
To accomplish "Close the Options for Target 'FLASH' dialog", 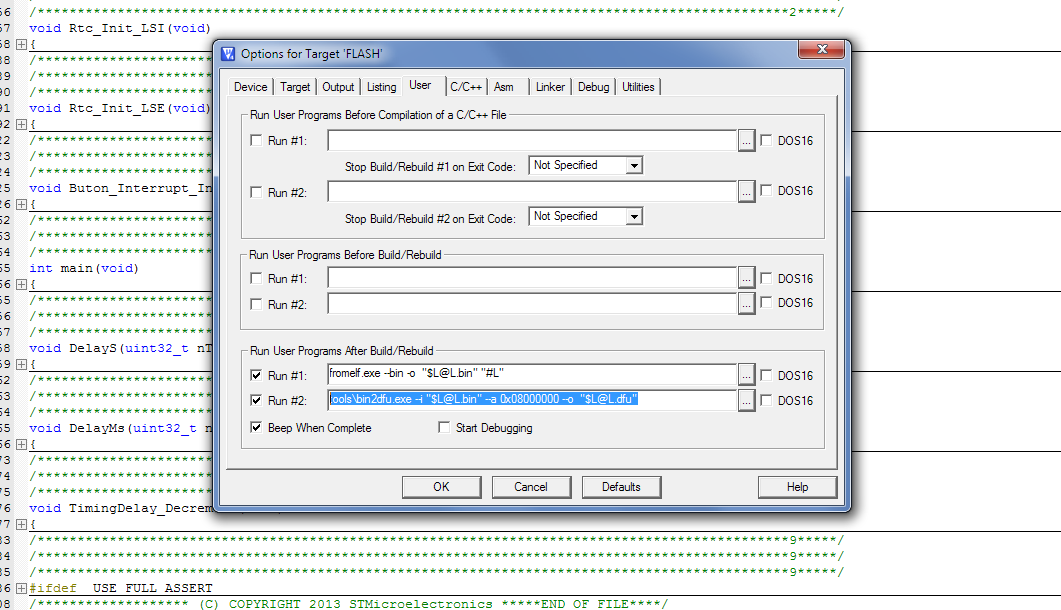I will [822, 49].
